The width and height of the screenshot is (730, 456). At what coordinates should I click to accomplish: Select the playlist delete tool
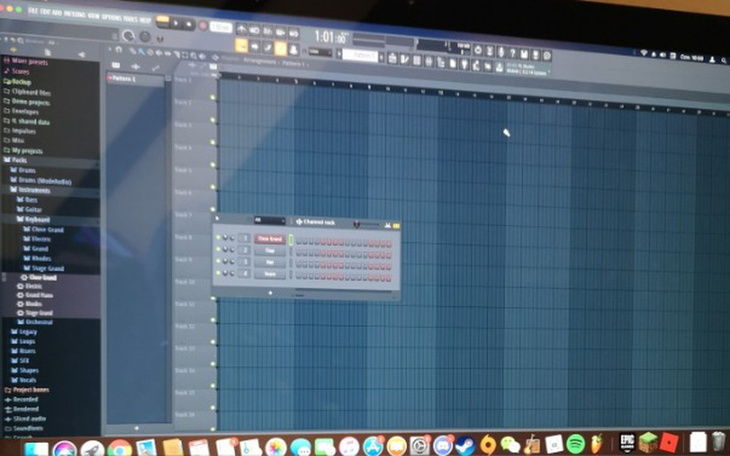(150, 52)
